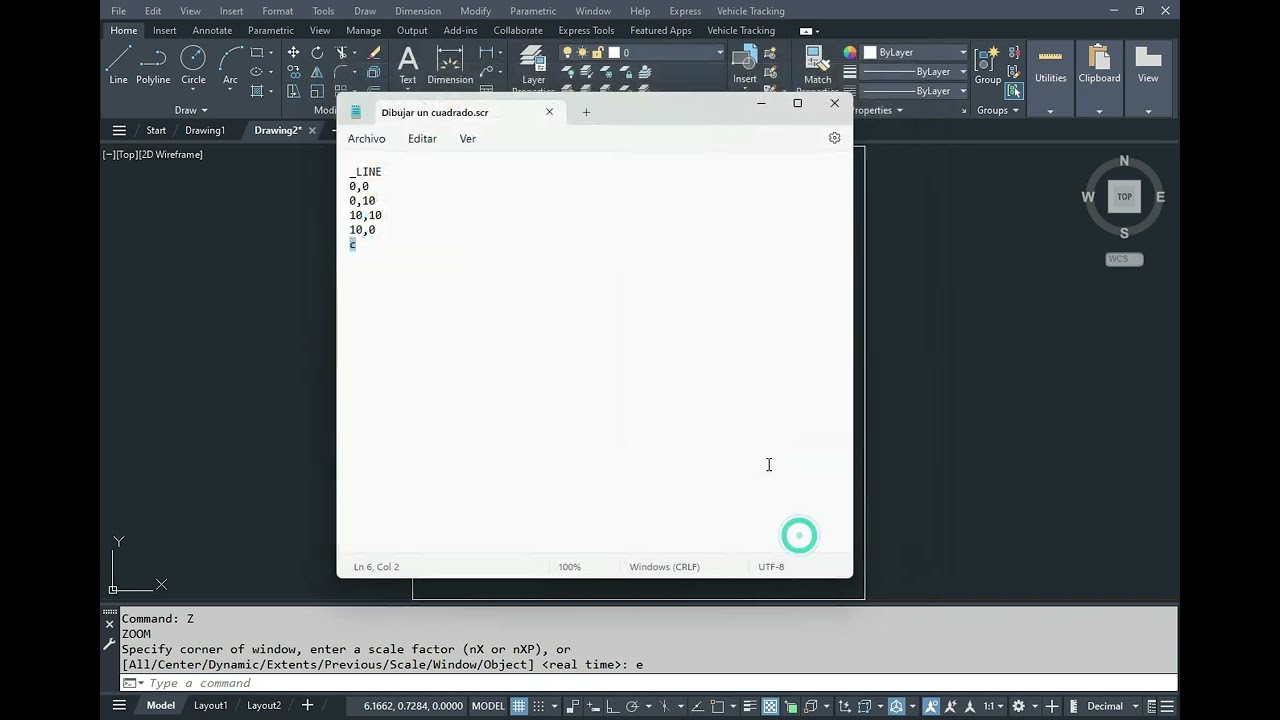
Task: Open the Archivo menu in Notepad
Action: [366, 139]
